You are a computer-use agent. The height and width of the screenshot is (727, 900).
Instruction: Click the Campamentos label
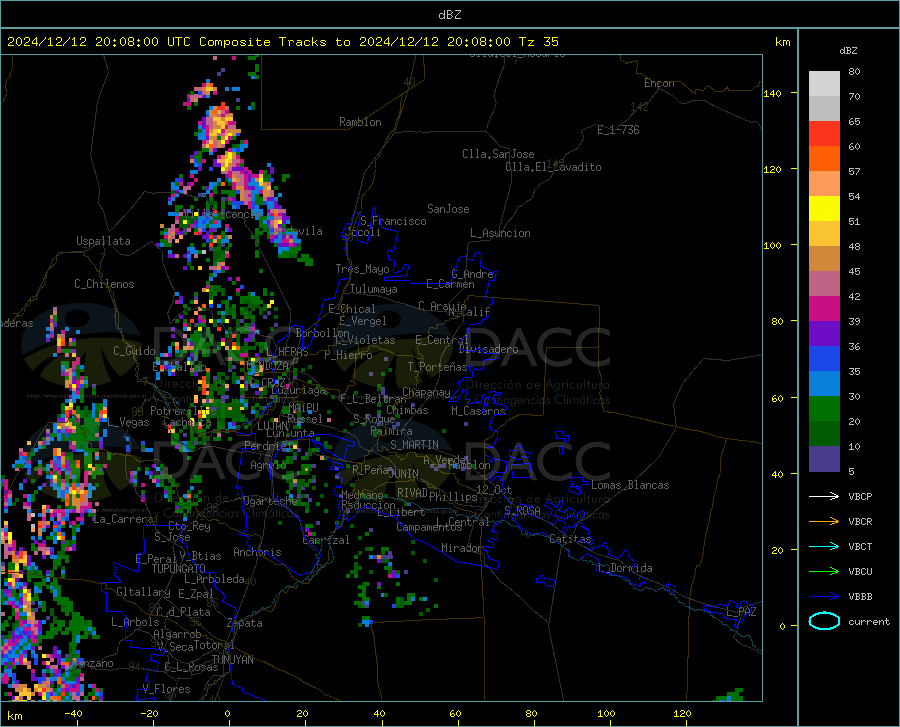pos(429,527)
